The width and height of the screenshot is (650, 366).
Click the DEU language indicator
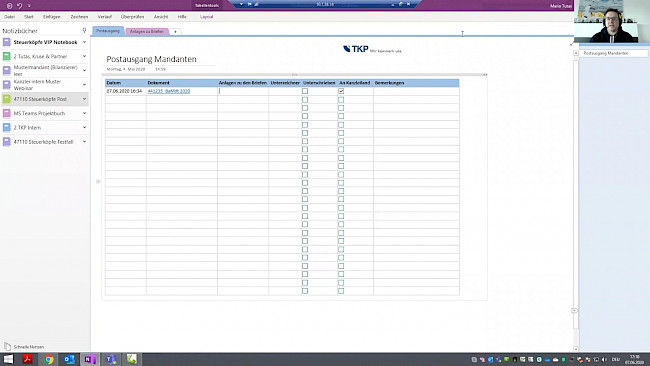(616, 359)
